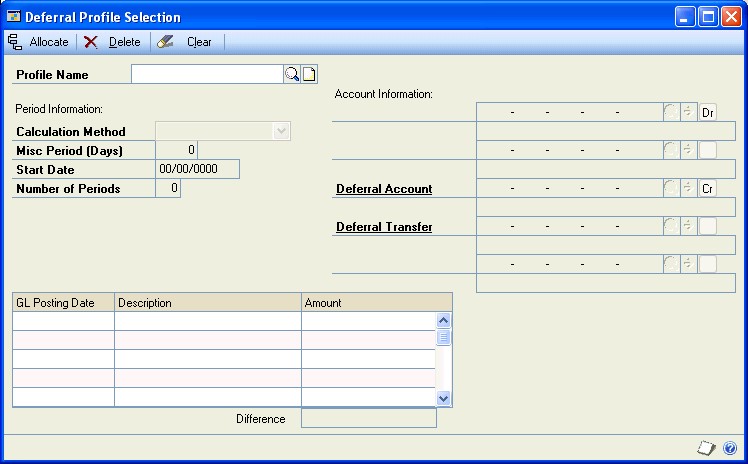Viewport: 748px width, 464px height.
Task: Click the Clear toolbar button
Action: pos(185,42)
